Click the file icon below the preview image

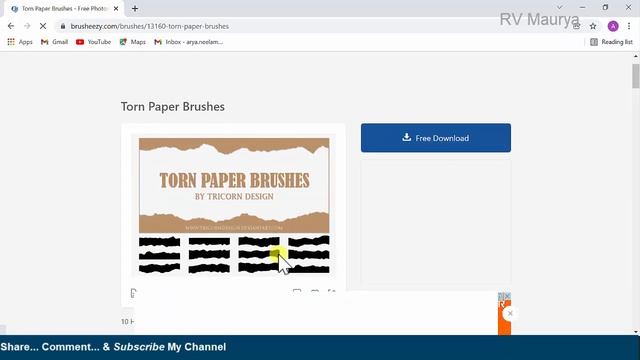(x=133, y=293)
